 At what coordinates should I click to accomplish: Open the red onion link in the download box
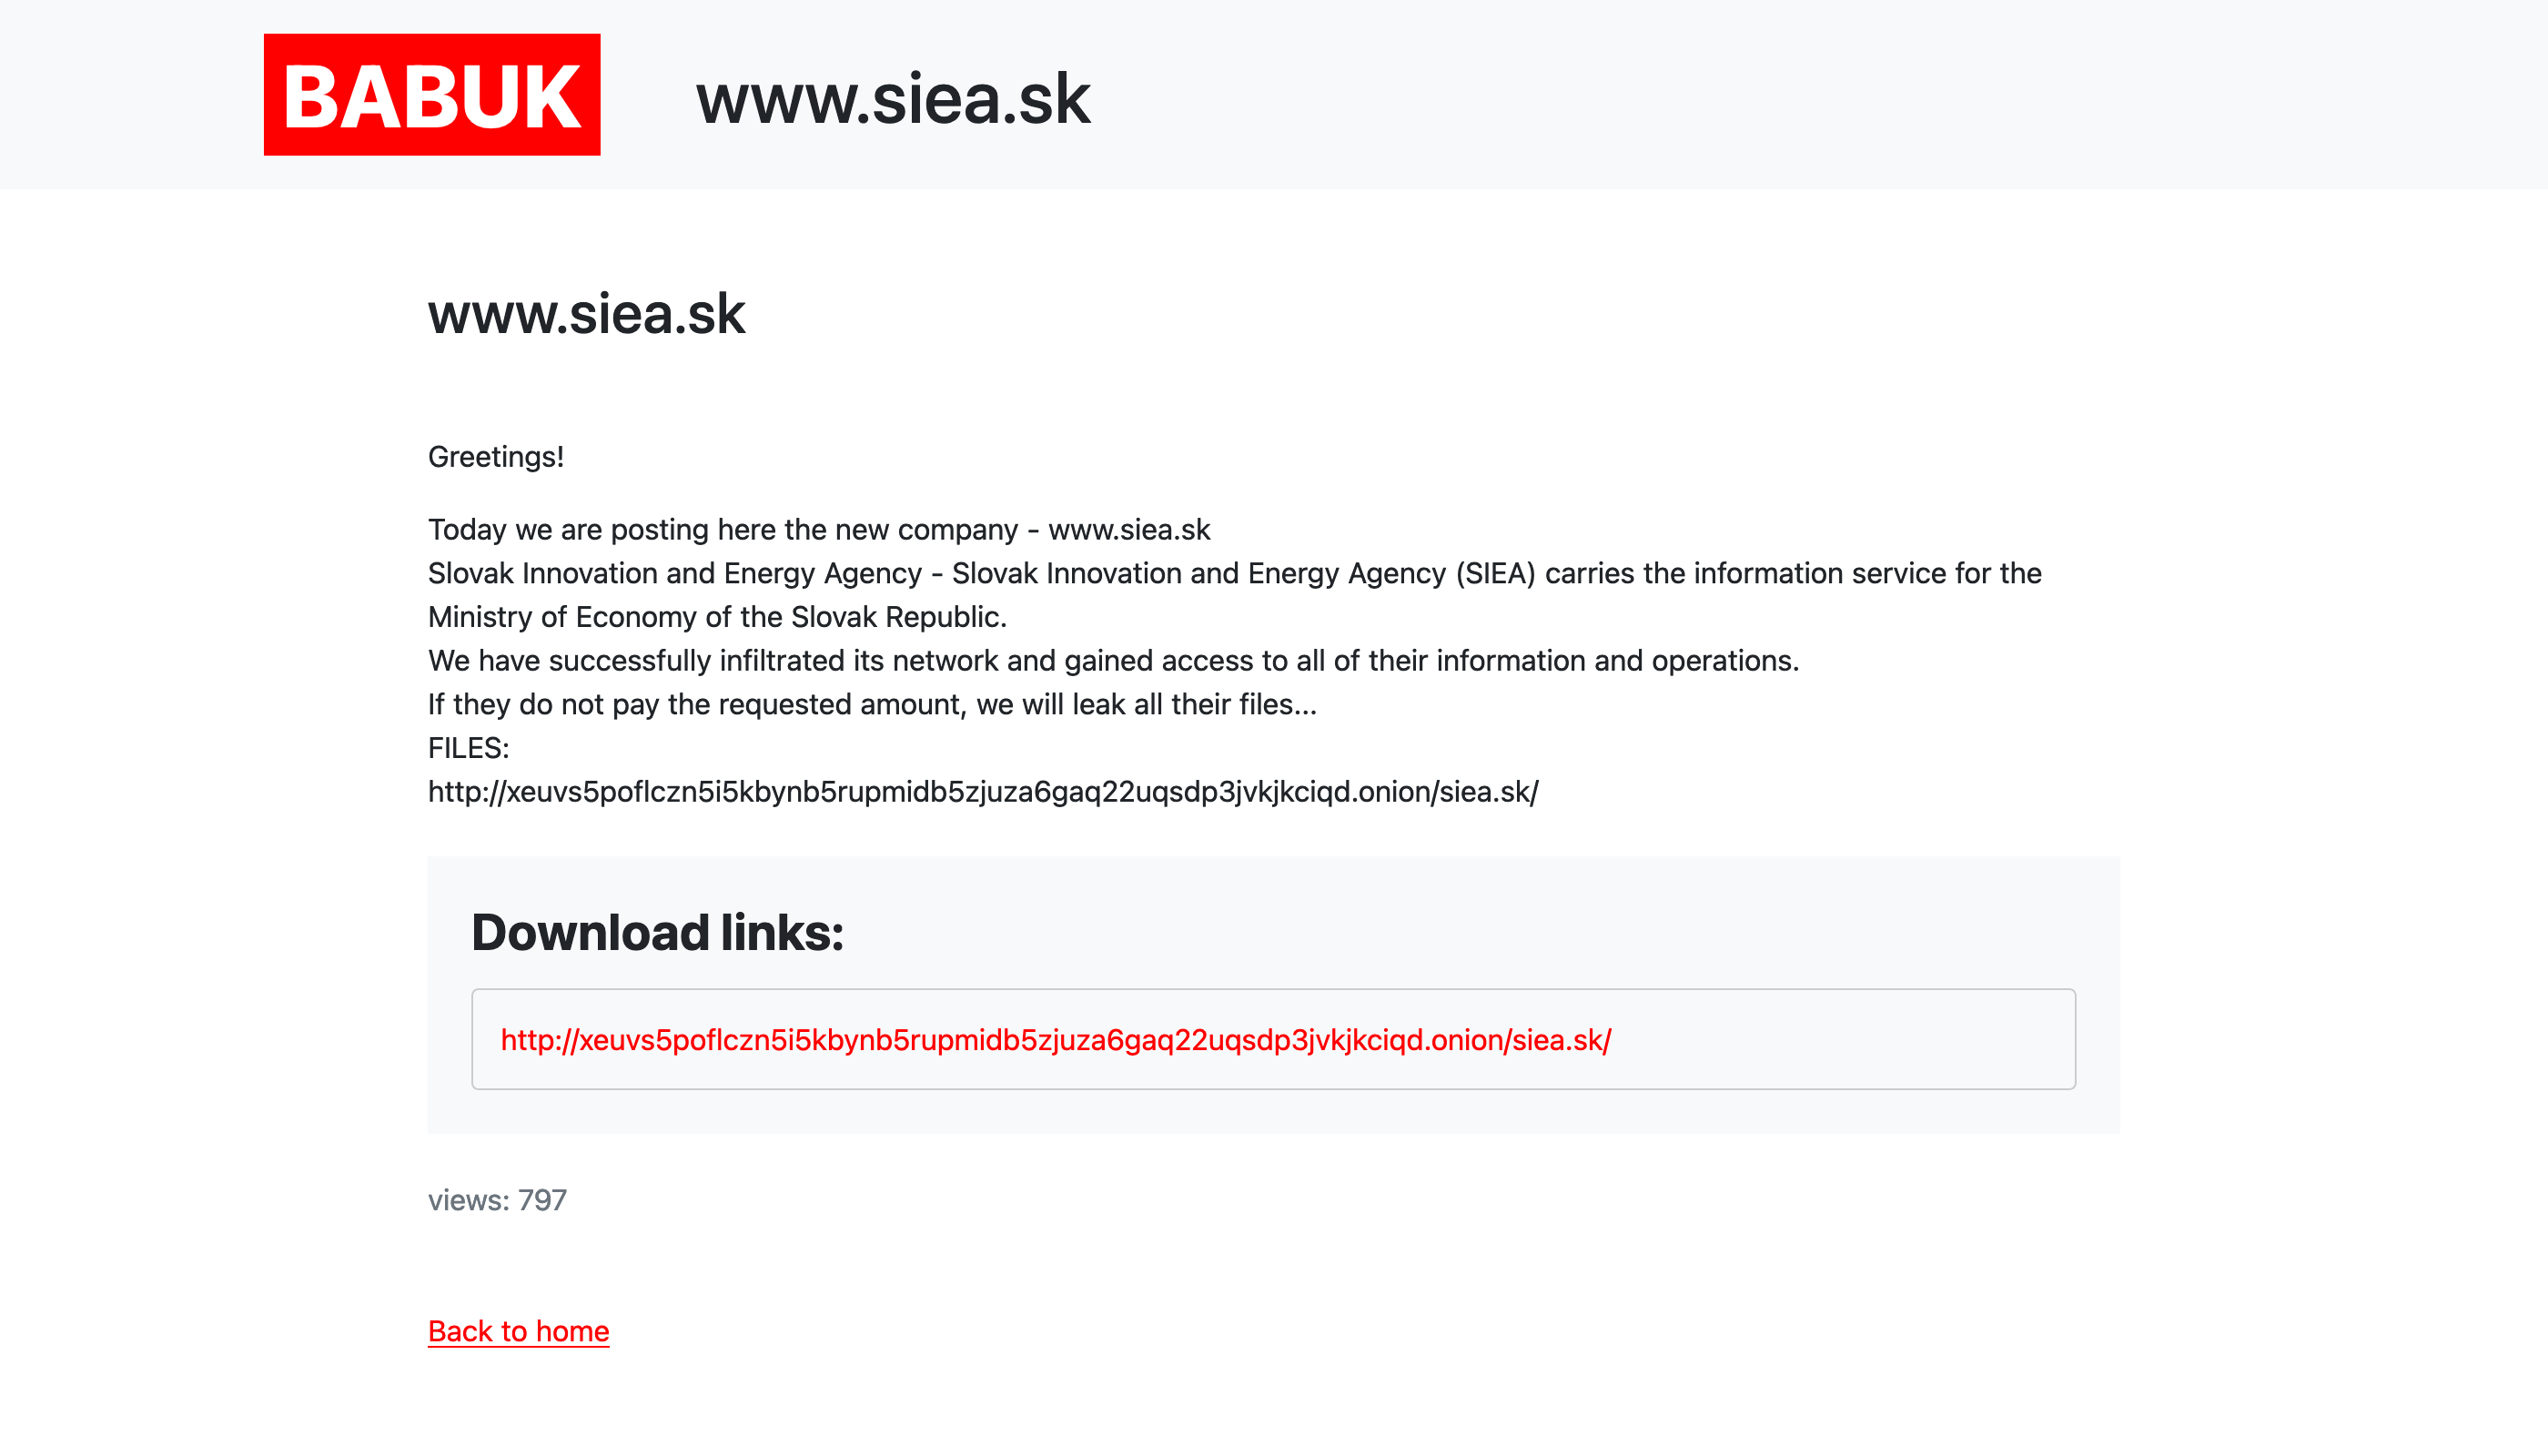tap(1055, 1040)
